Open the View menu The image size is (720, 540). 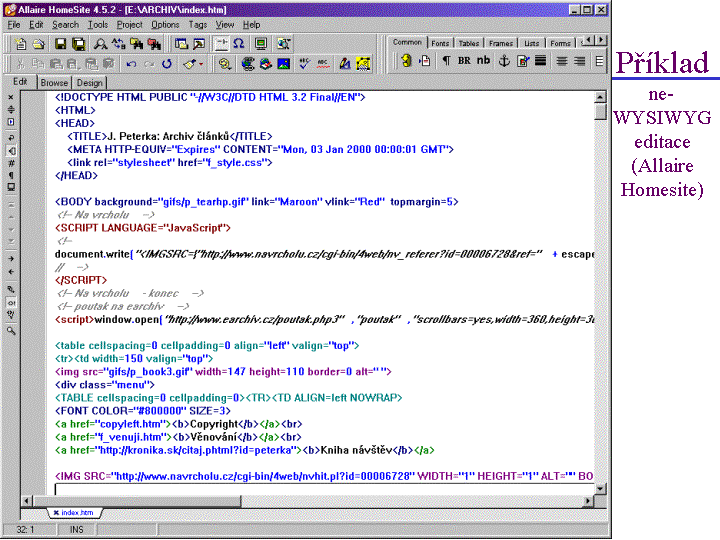point(225,25)
